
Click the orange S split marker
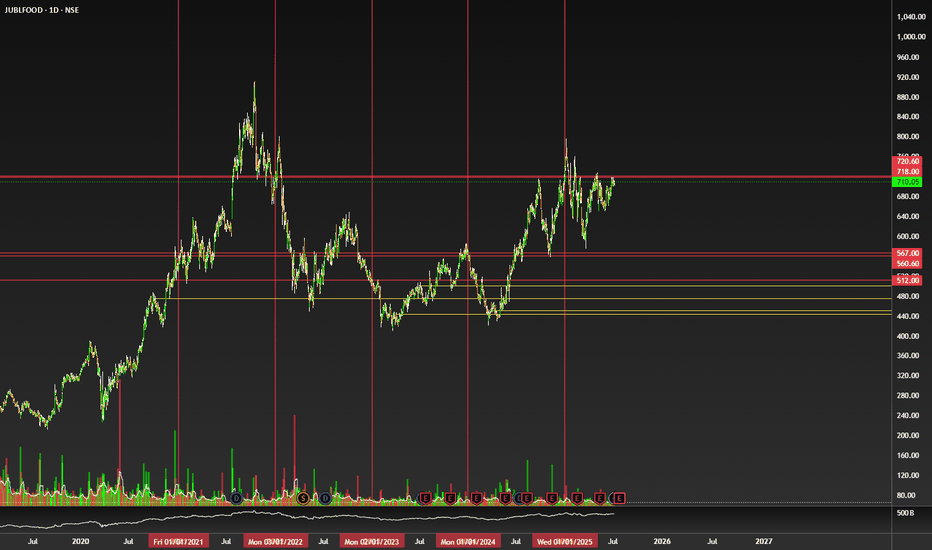(303, 498)
